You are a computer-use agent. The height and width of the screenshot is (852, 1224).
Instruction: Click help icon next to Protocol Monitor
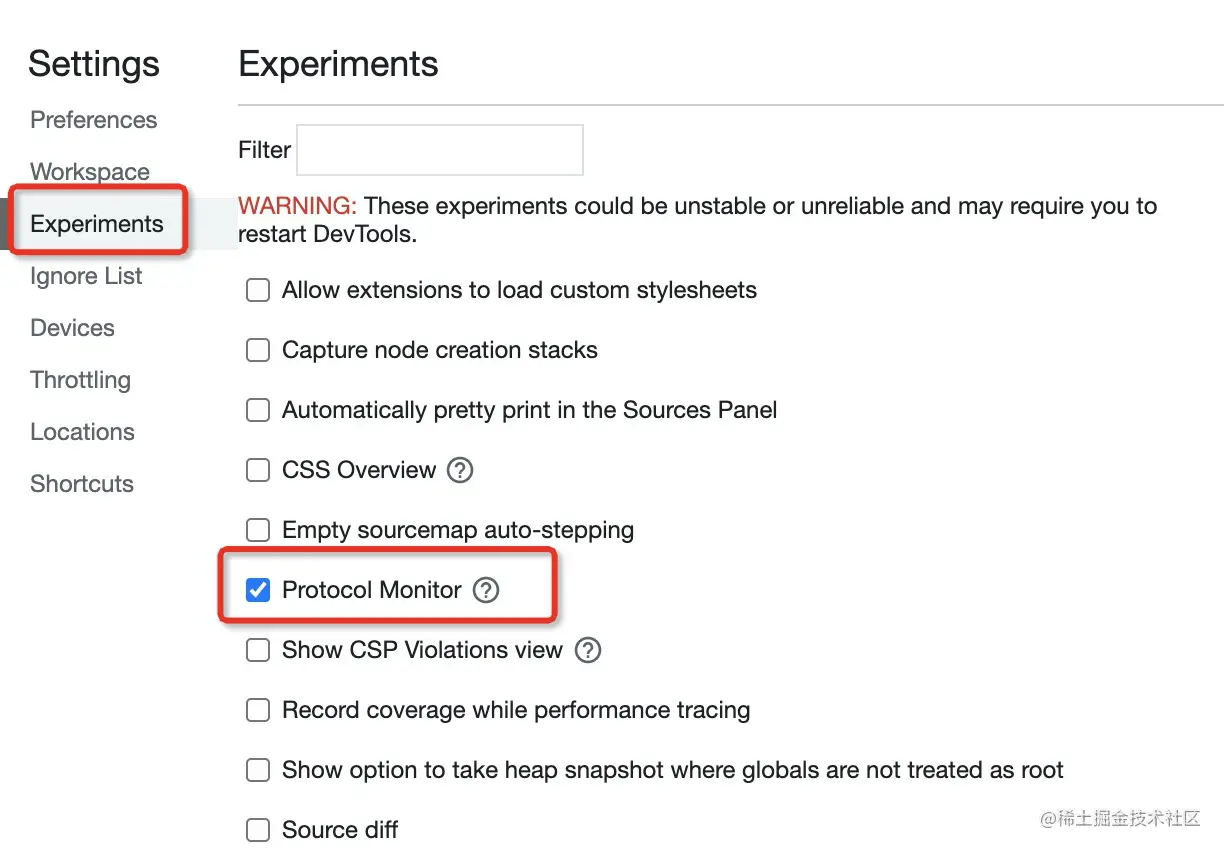[x=486, y=590]
